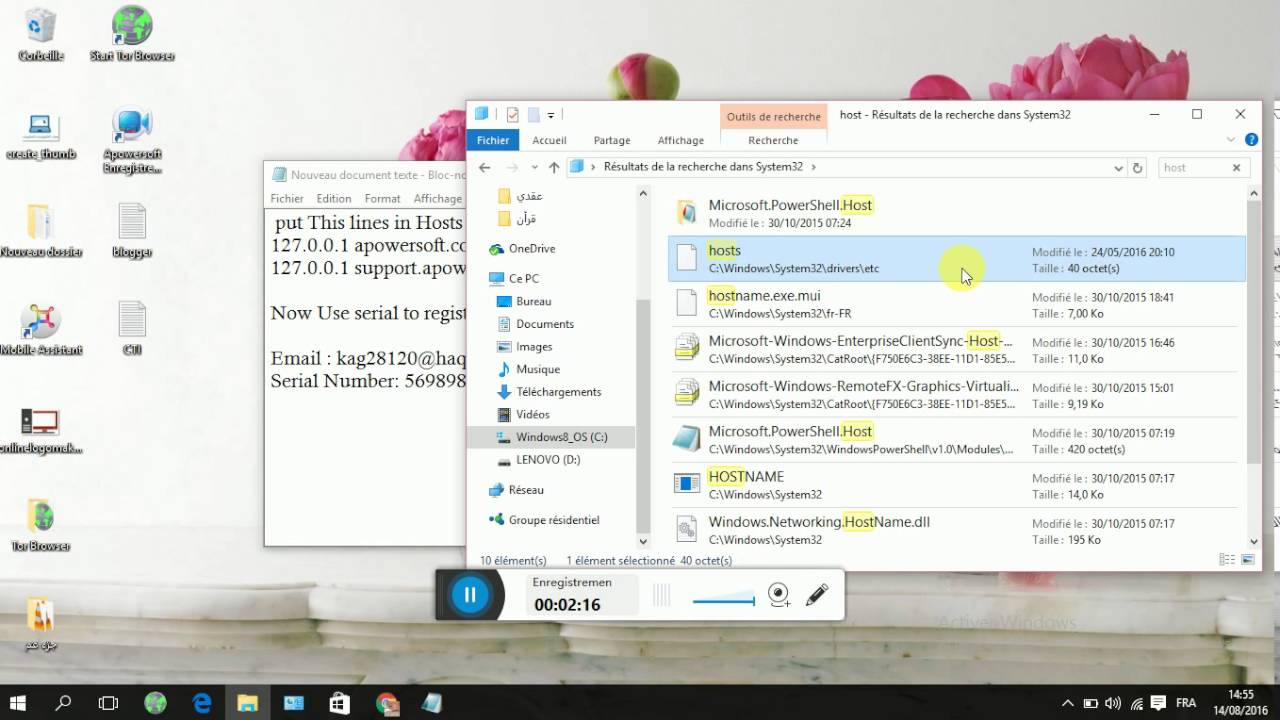
Task: Click the Outils de recherche contextual tab header
Action: (773, 116)
